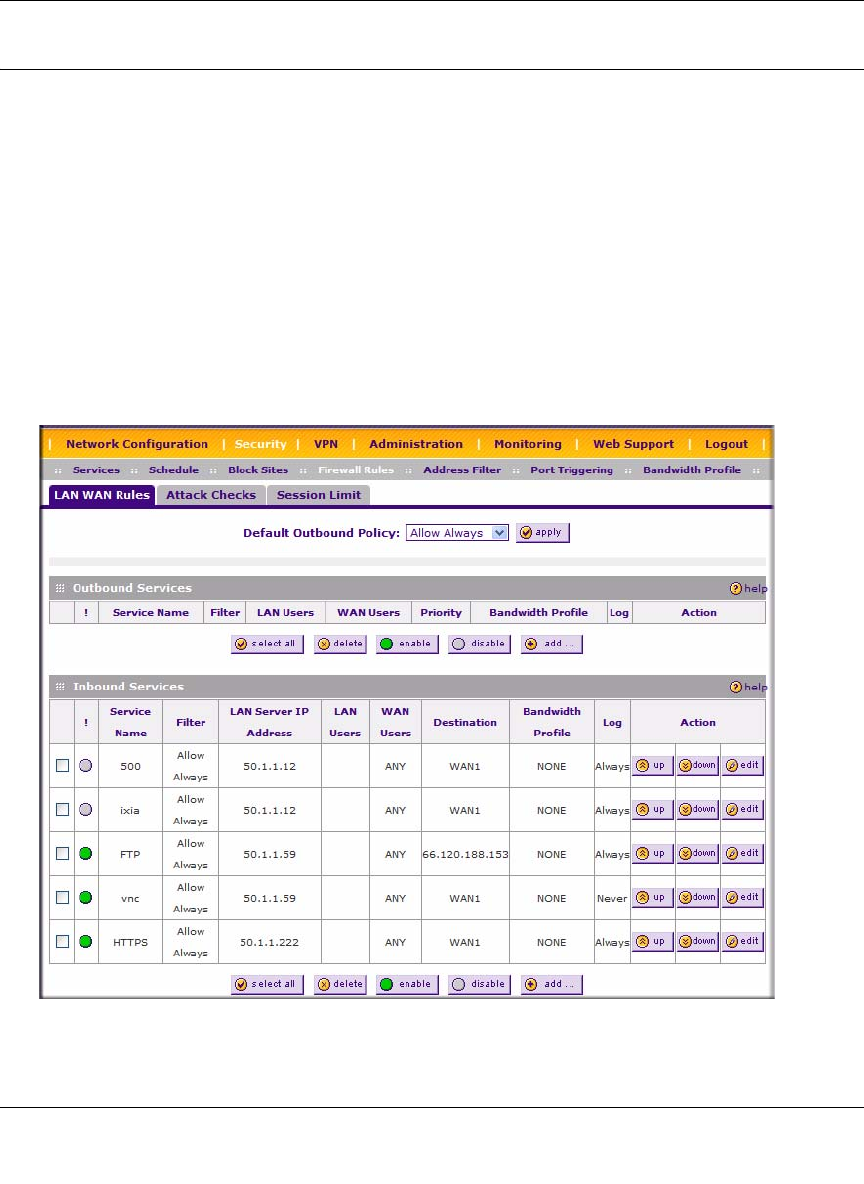Click the 66.120.188.153 destination cell
864x1184 pixels.
tap(465, 855)
